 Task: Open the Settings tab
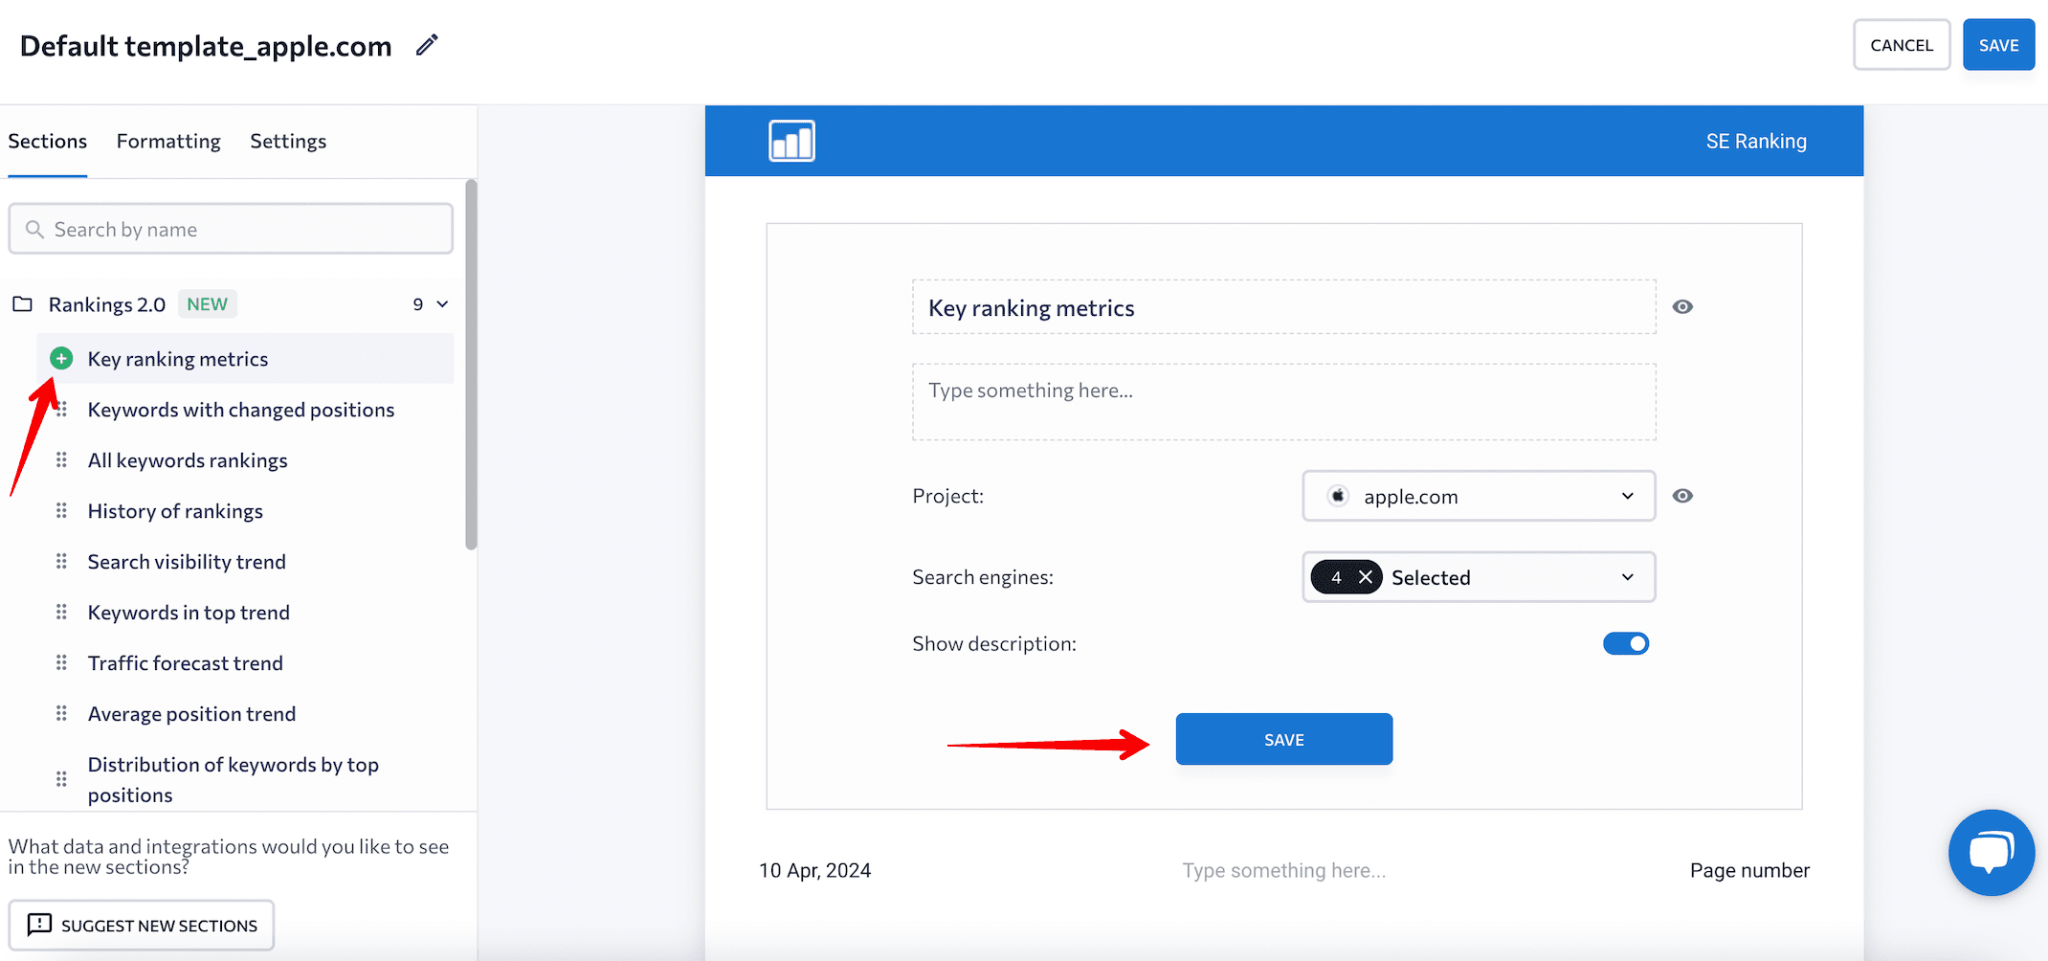(288, 141)
